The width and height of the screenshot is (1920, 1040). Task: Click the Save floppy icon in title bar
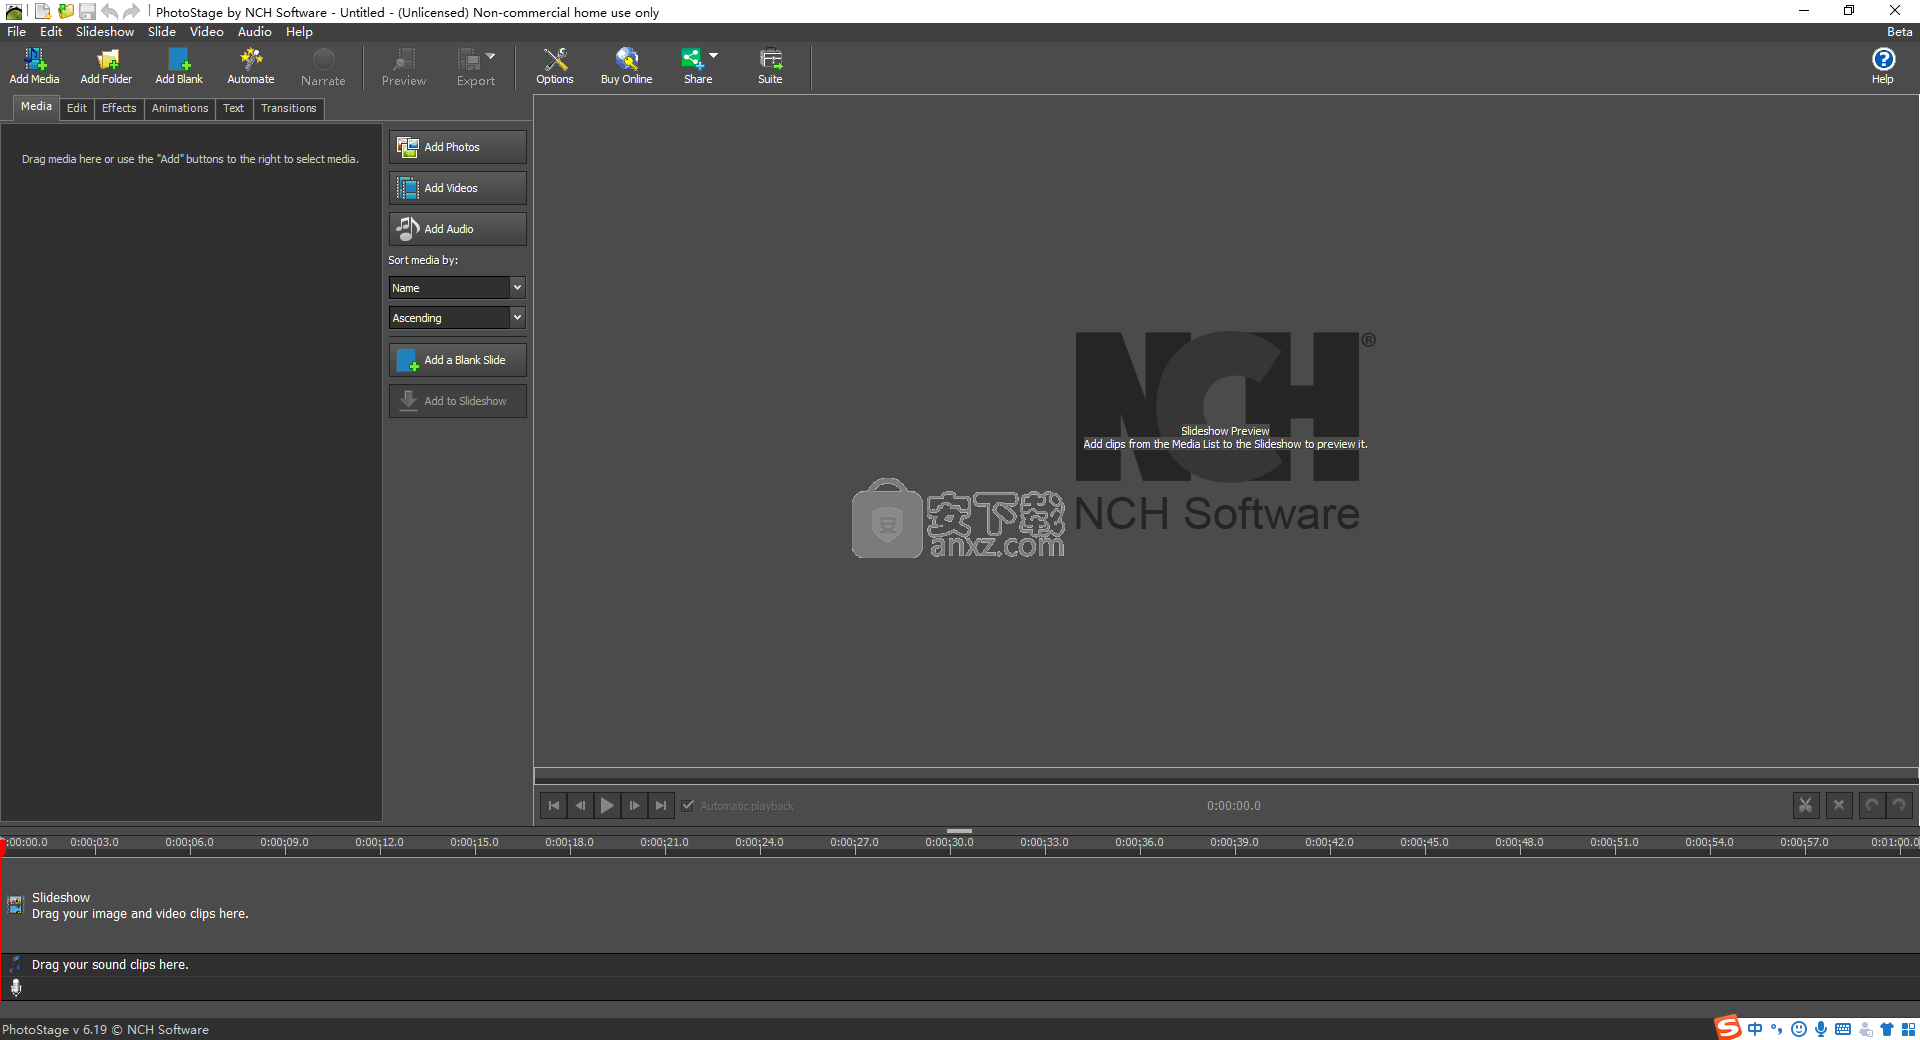click(x=87, y=11)
